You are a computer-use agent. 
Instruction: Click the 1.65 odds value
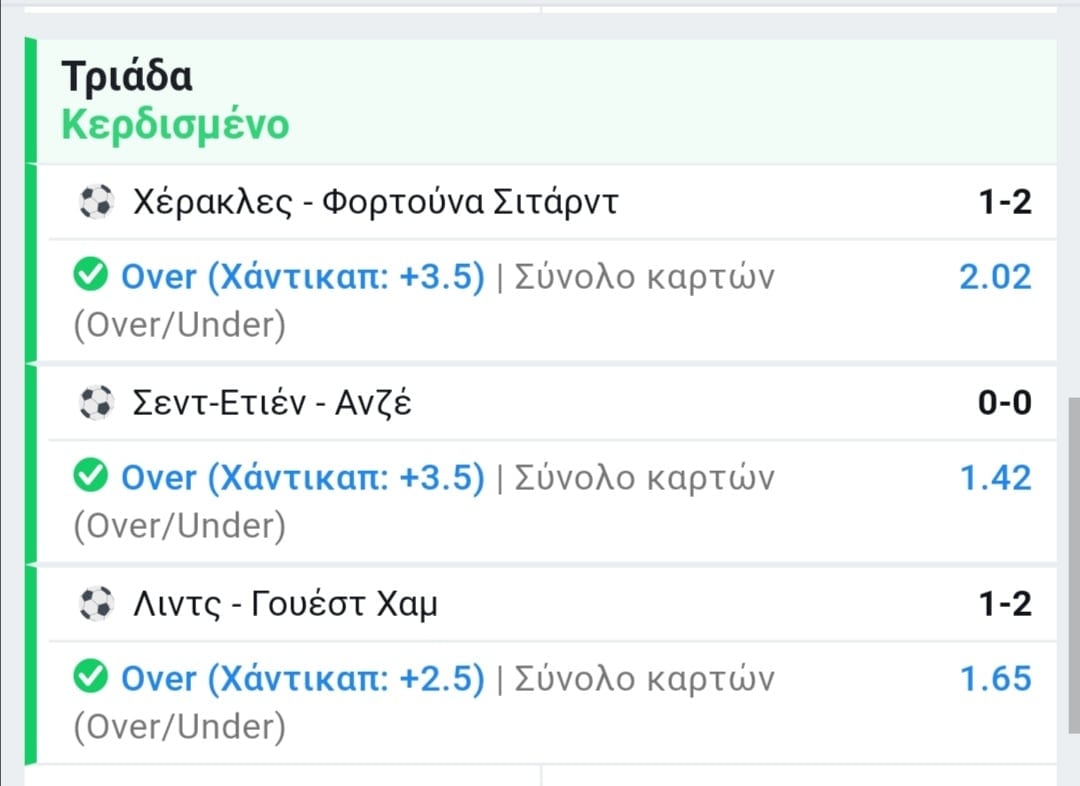tap(994, 679)
